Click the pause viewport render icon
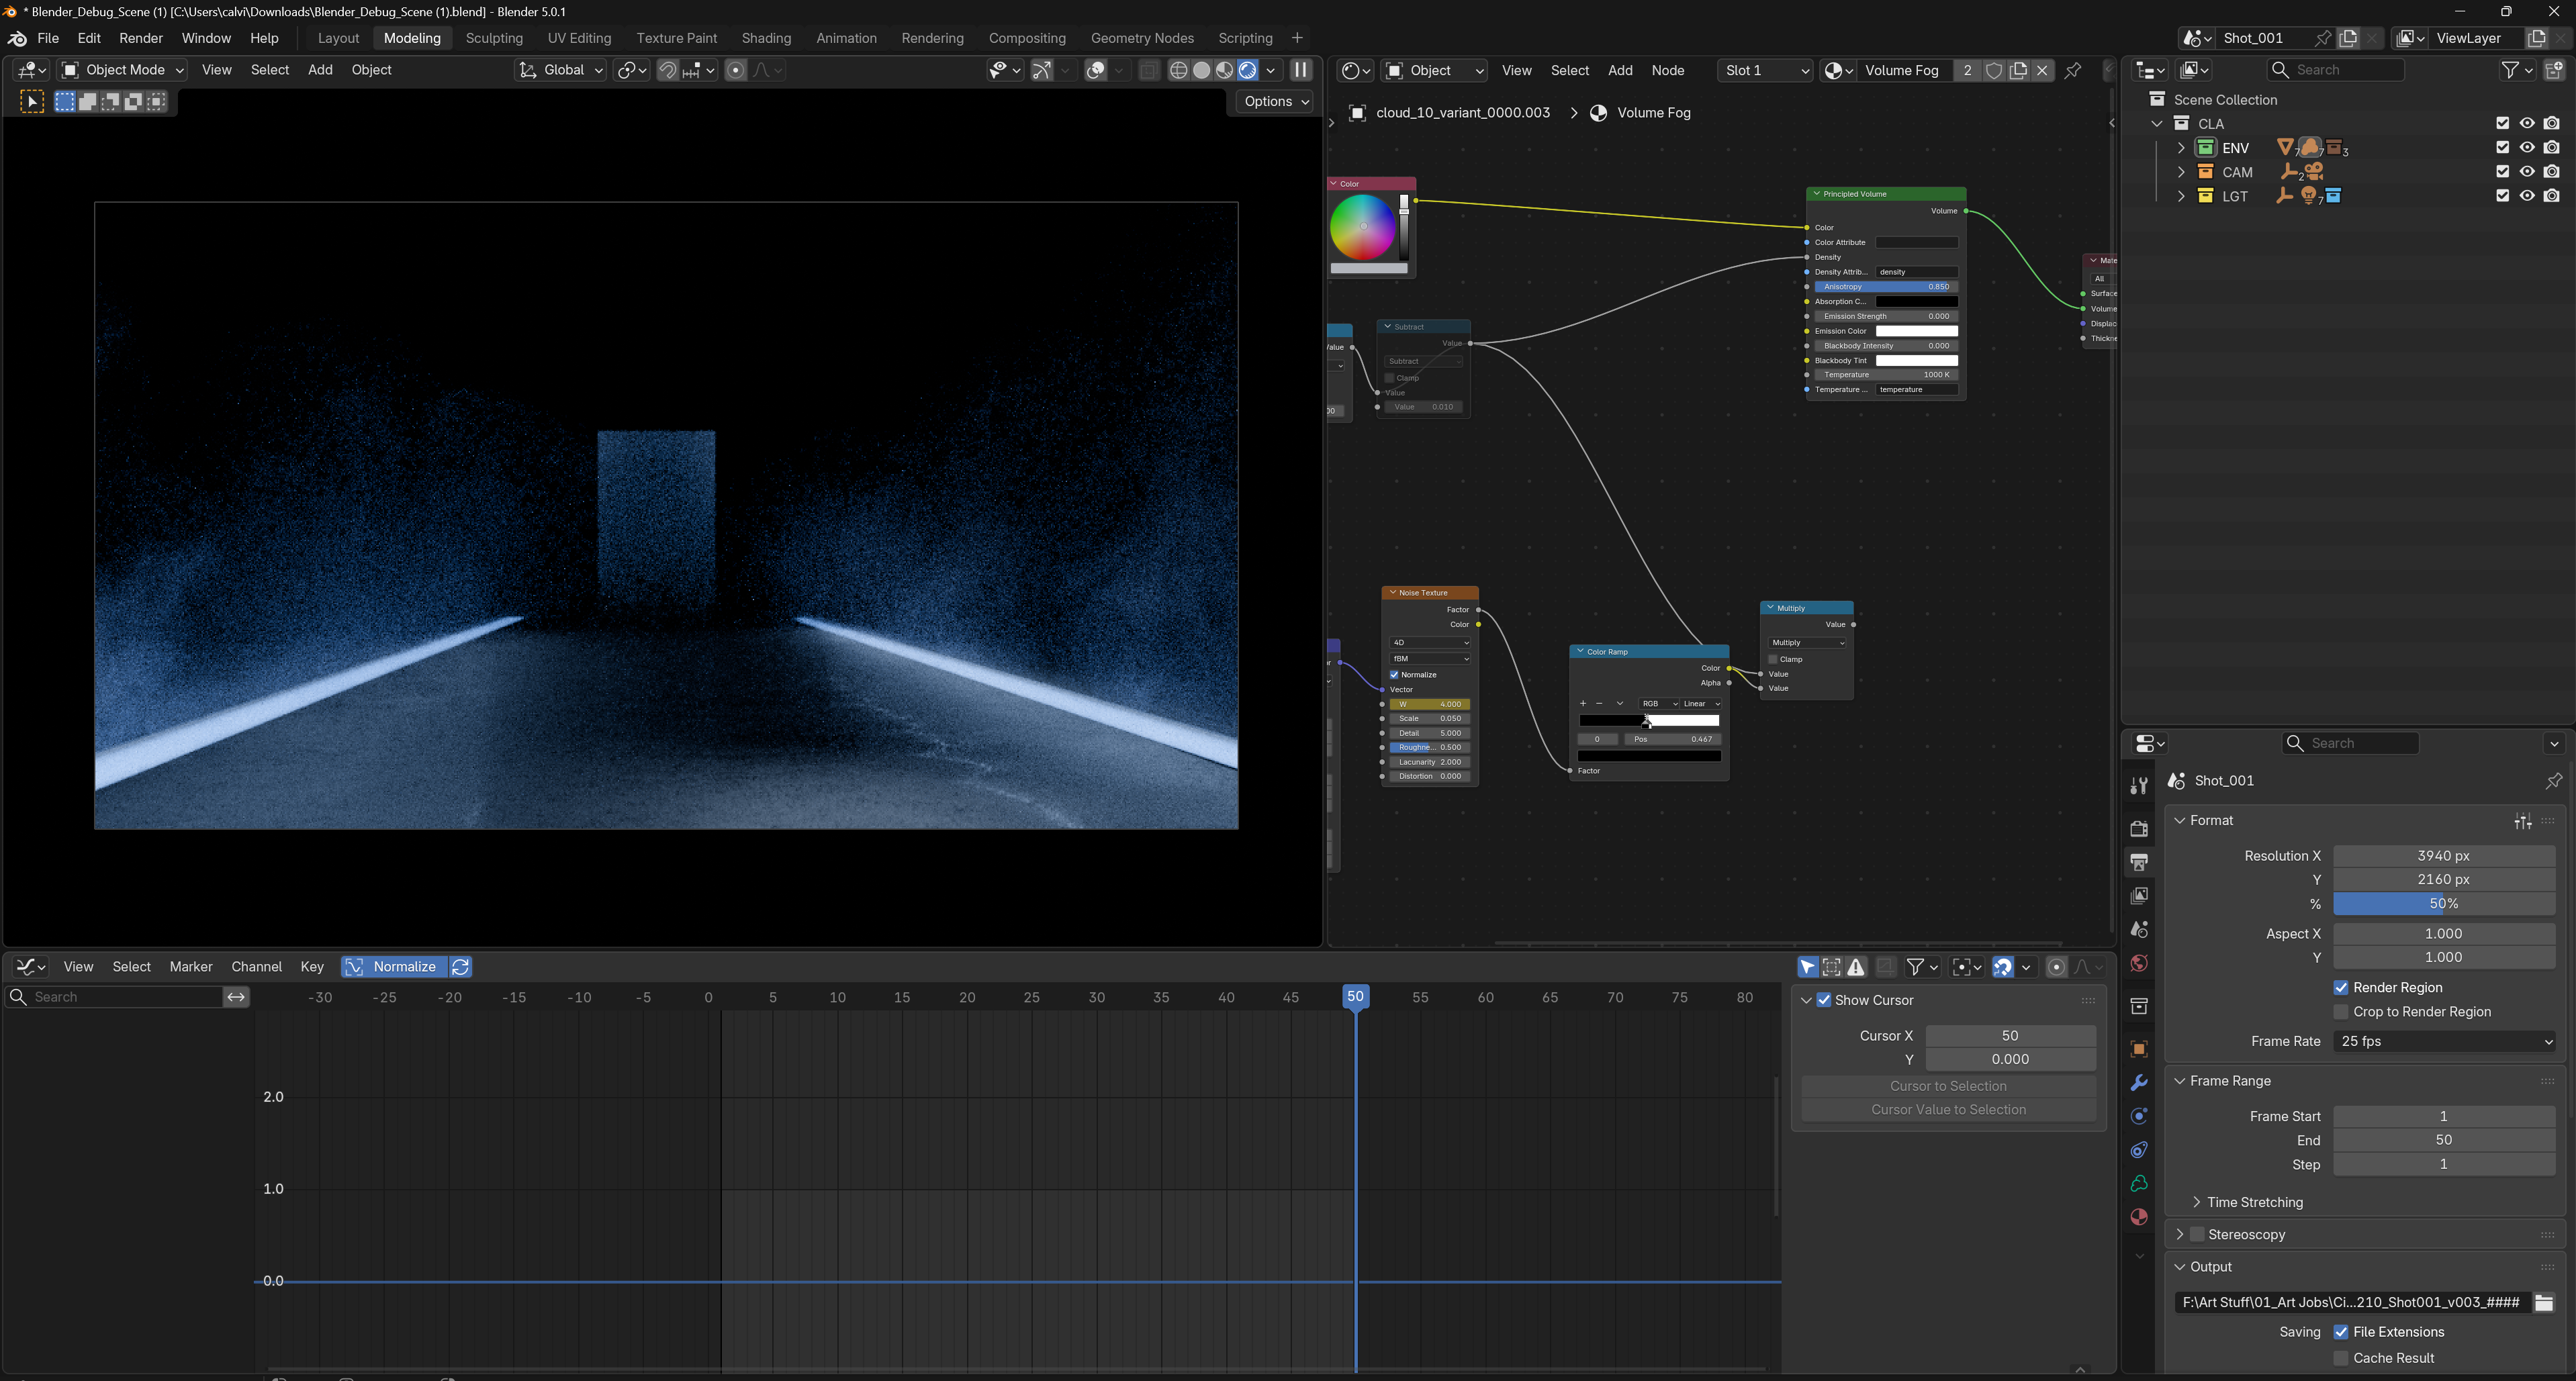 pos(1301,70)
